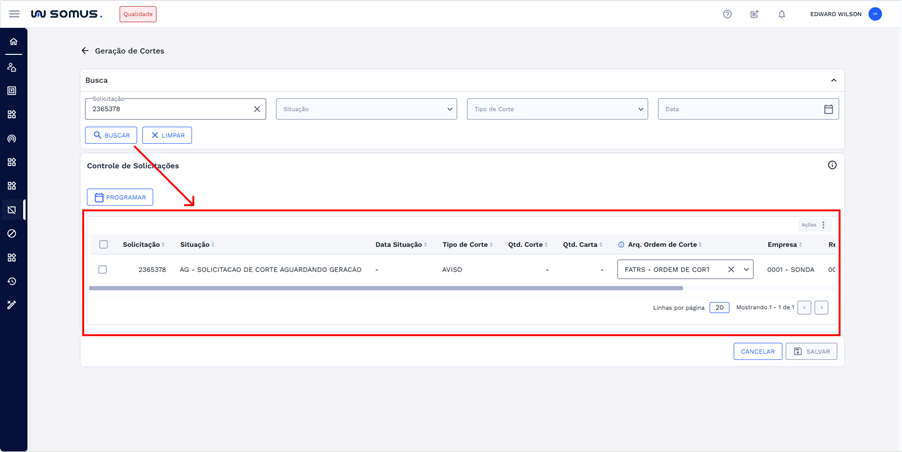Click the Linhas por página input
The height and width of the screenshot is (452, 902).
point(719,308)
